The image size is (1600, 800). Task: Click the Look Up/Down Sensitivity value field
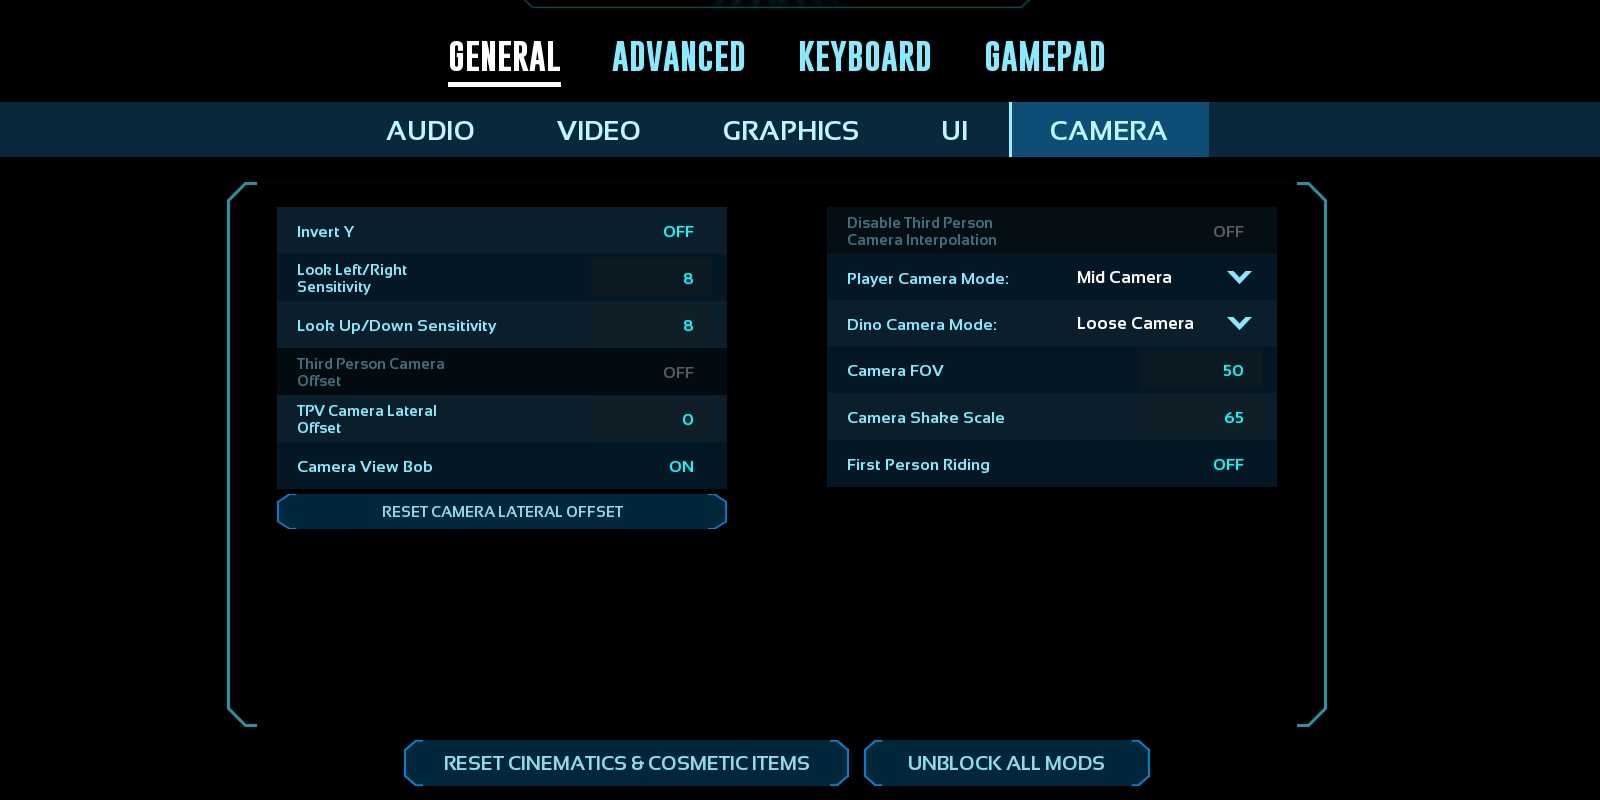coord(651,325)
